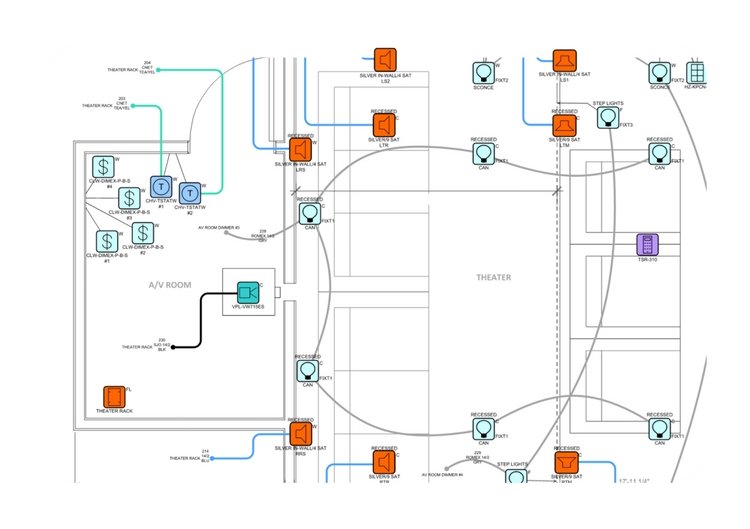750x529 pixels.
Task: Click the gray endpoint dot at AV ROOM DIMMER #4
Action: [447, 469]
